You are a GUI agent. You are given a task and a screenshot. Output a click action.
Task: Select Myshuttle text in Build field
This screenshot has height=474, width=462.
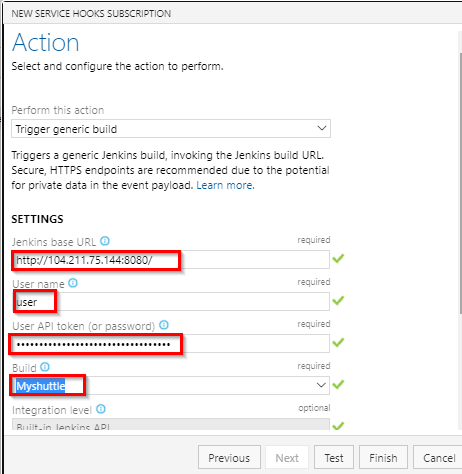click(41, 386)
